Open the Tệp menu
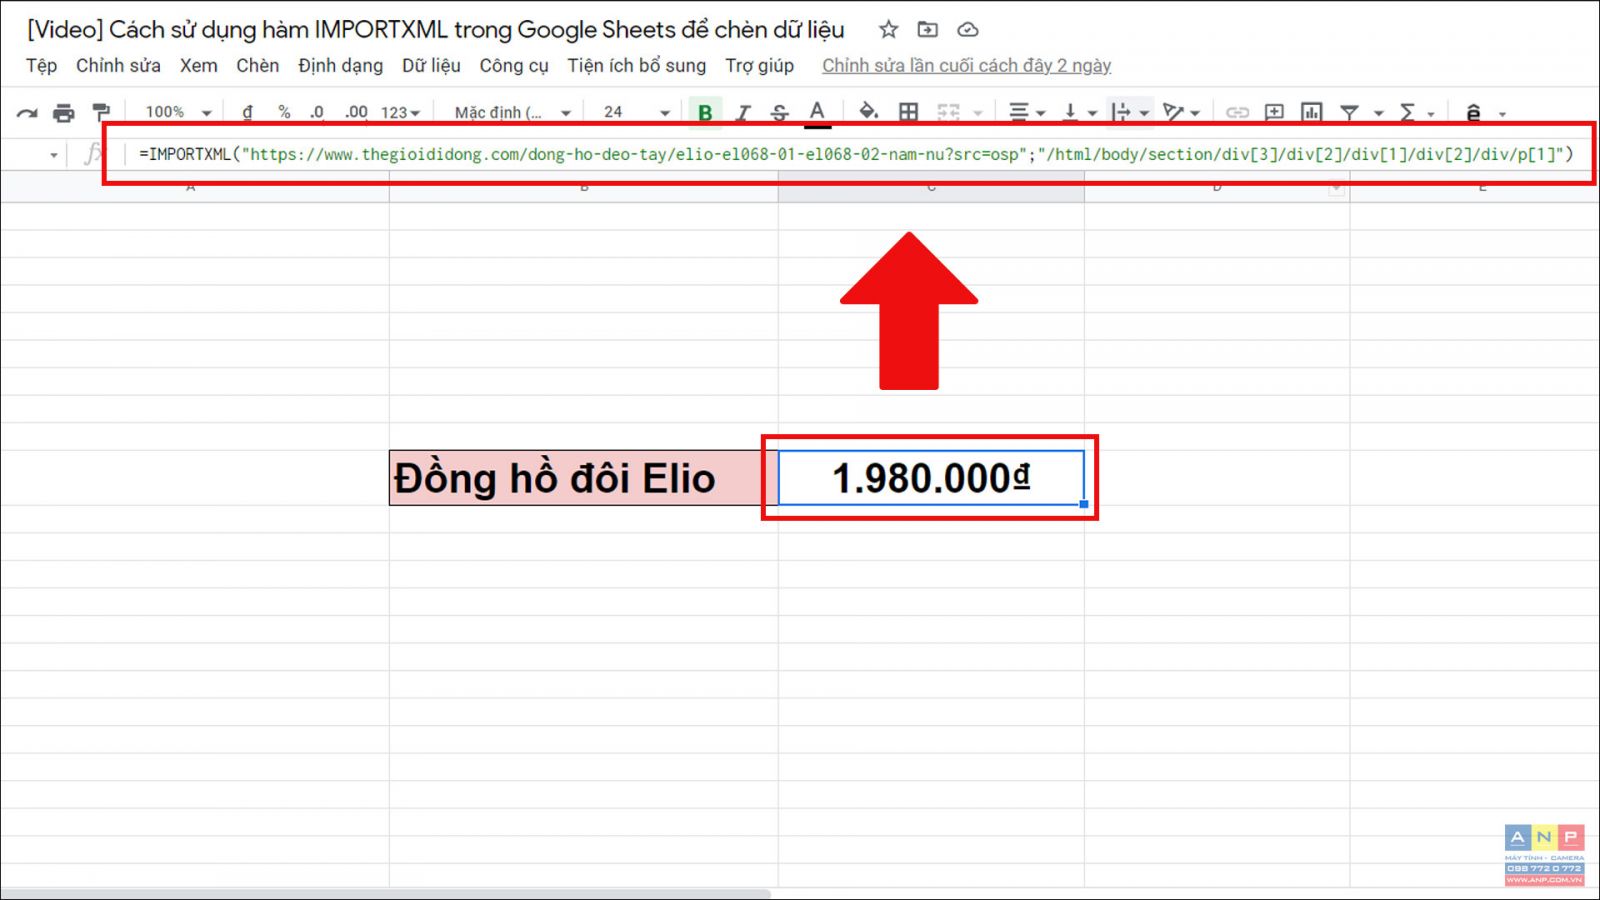This screenshot has height=900, width=1600. coord(41,66)
